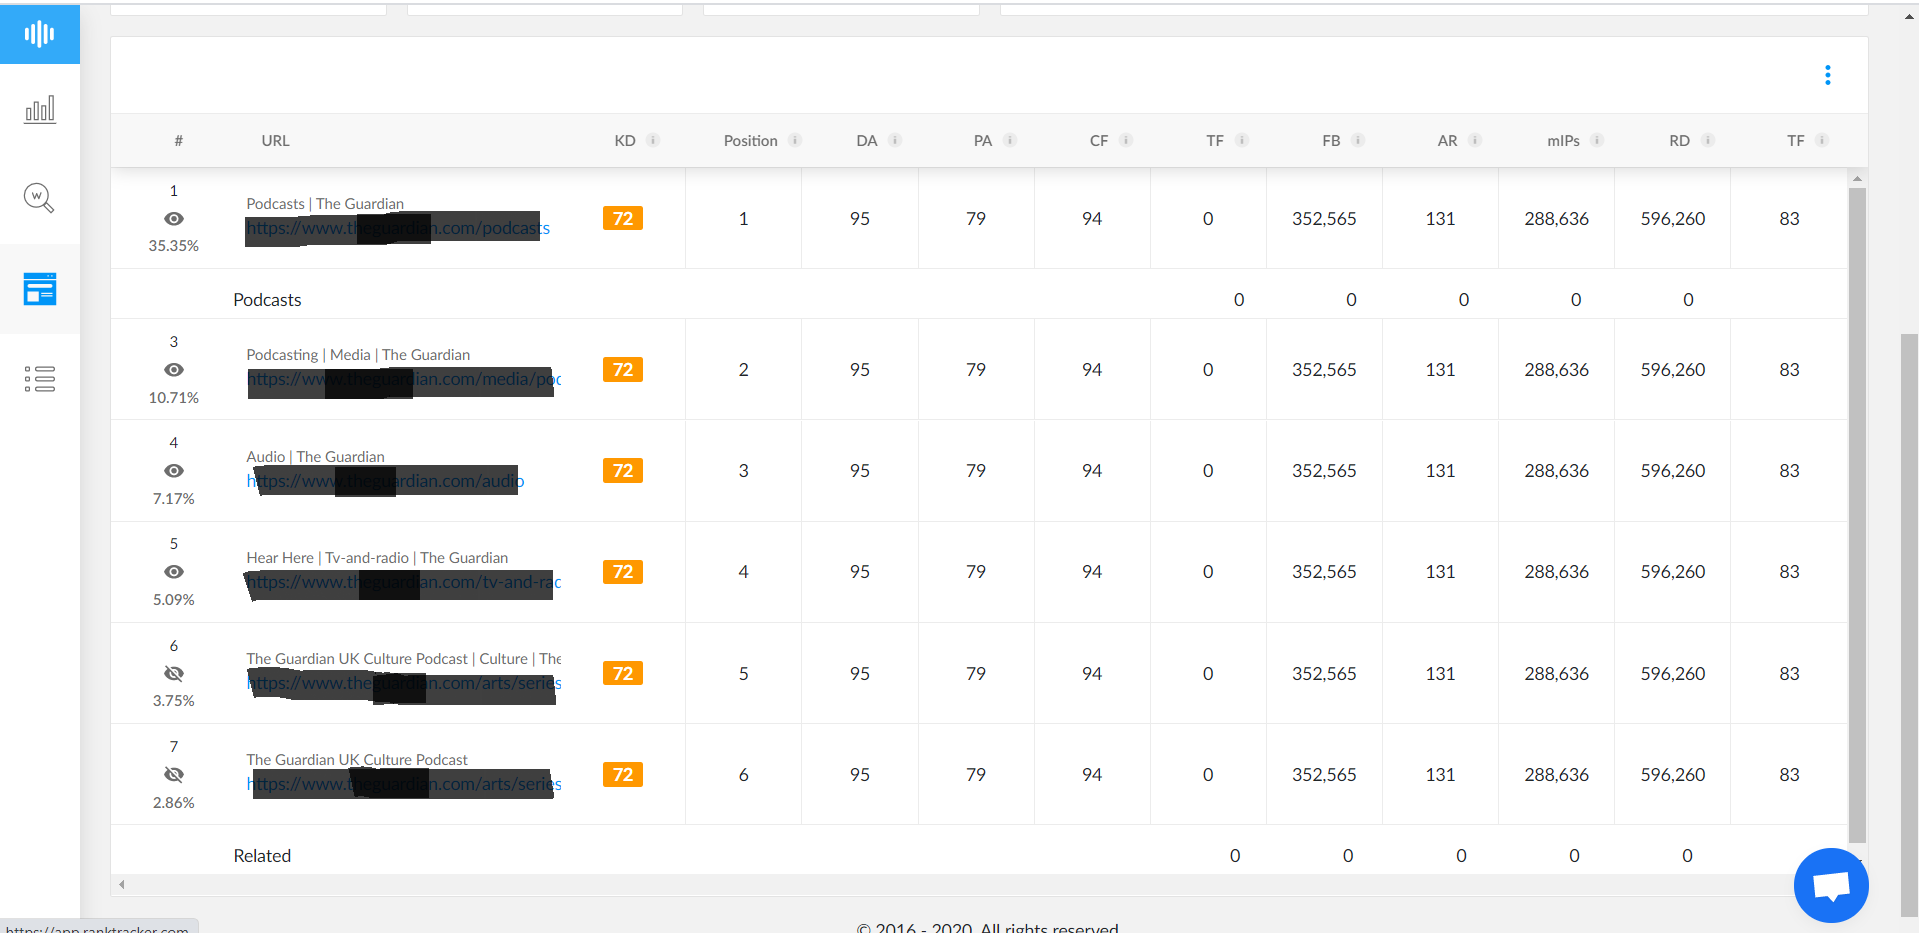Show the hidden row 6 result
1919x933 pixels.
[x=174, y=674]
